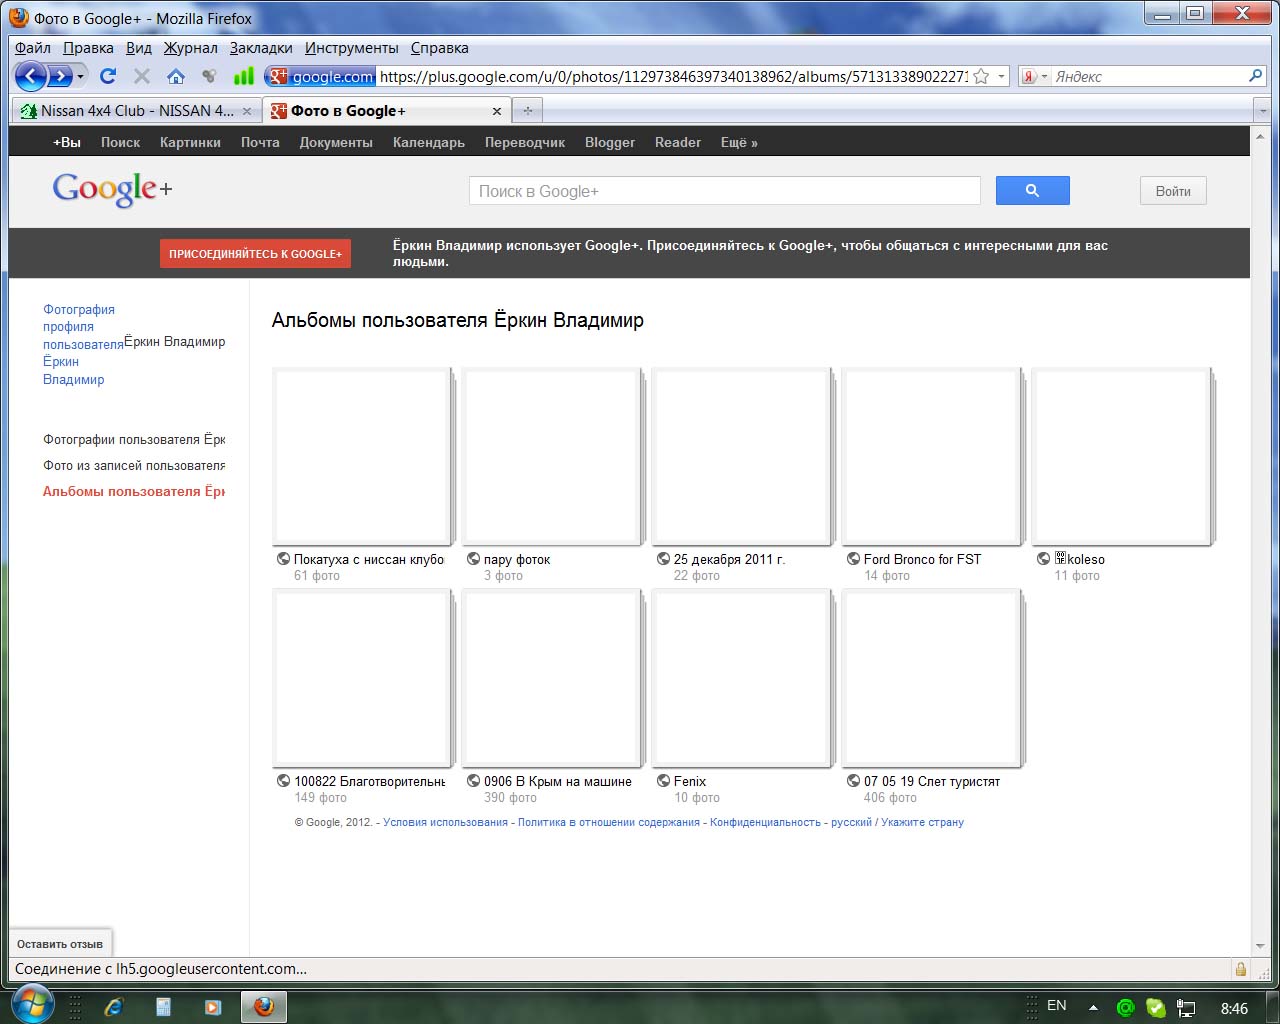This screenshot has height=1024, width=1280.
Task: Click Почта in Google top bar
Action: (x=260, y=142)
